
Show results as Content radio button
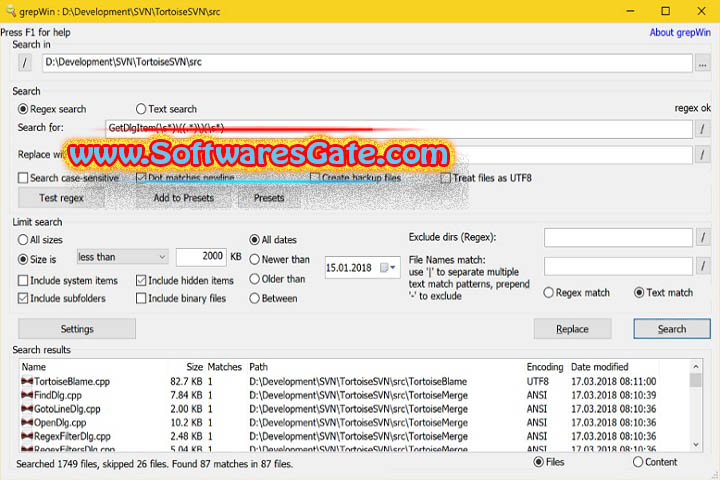pos(638,462)
